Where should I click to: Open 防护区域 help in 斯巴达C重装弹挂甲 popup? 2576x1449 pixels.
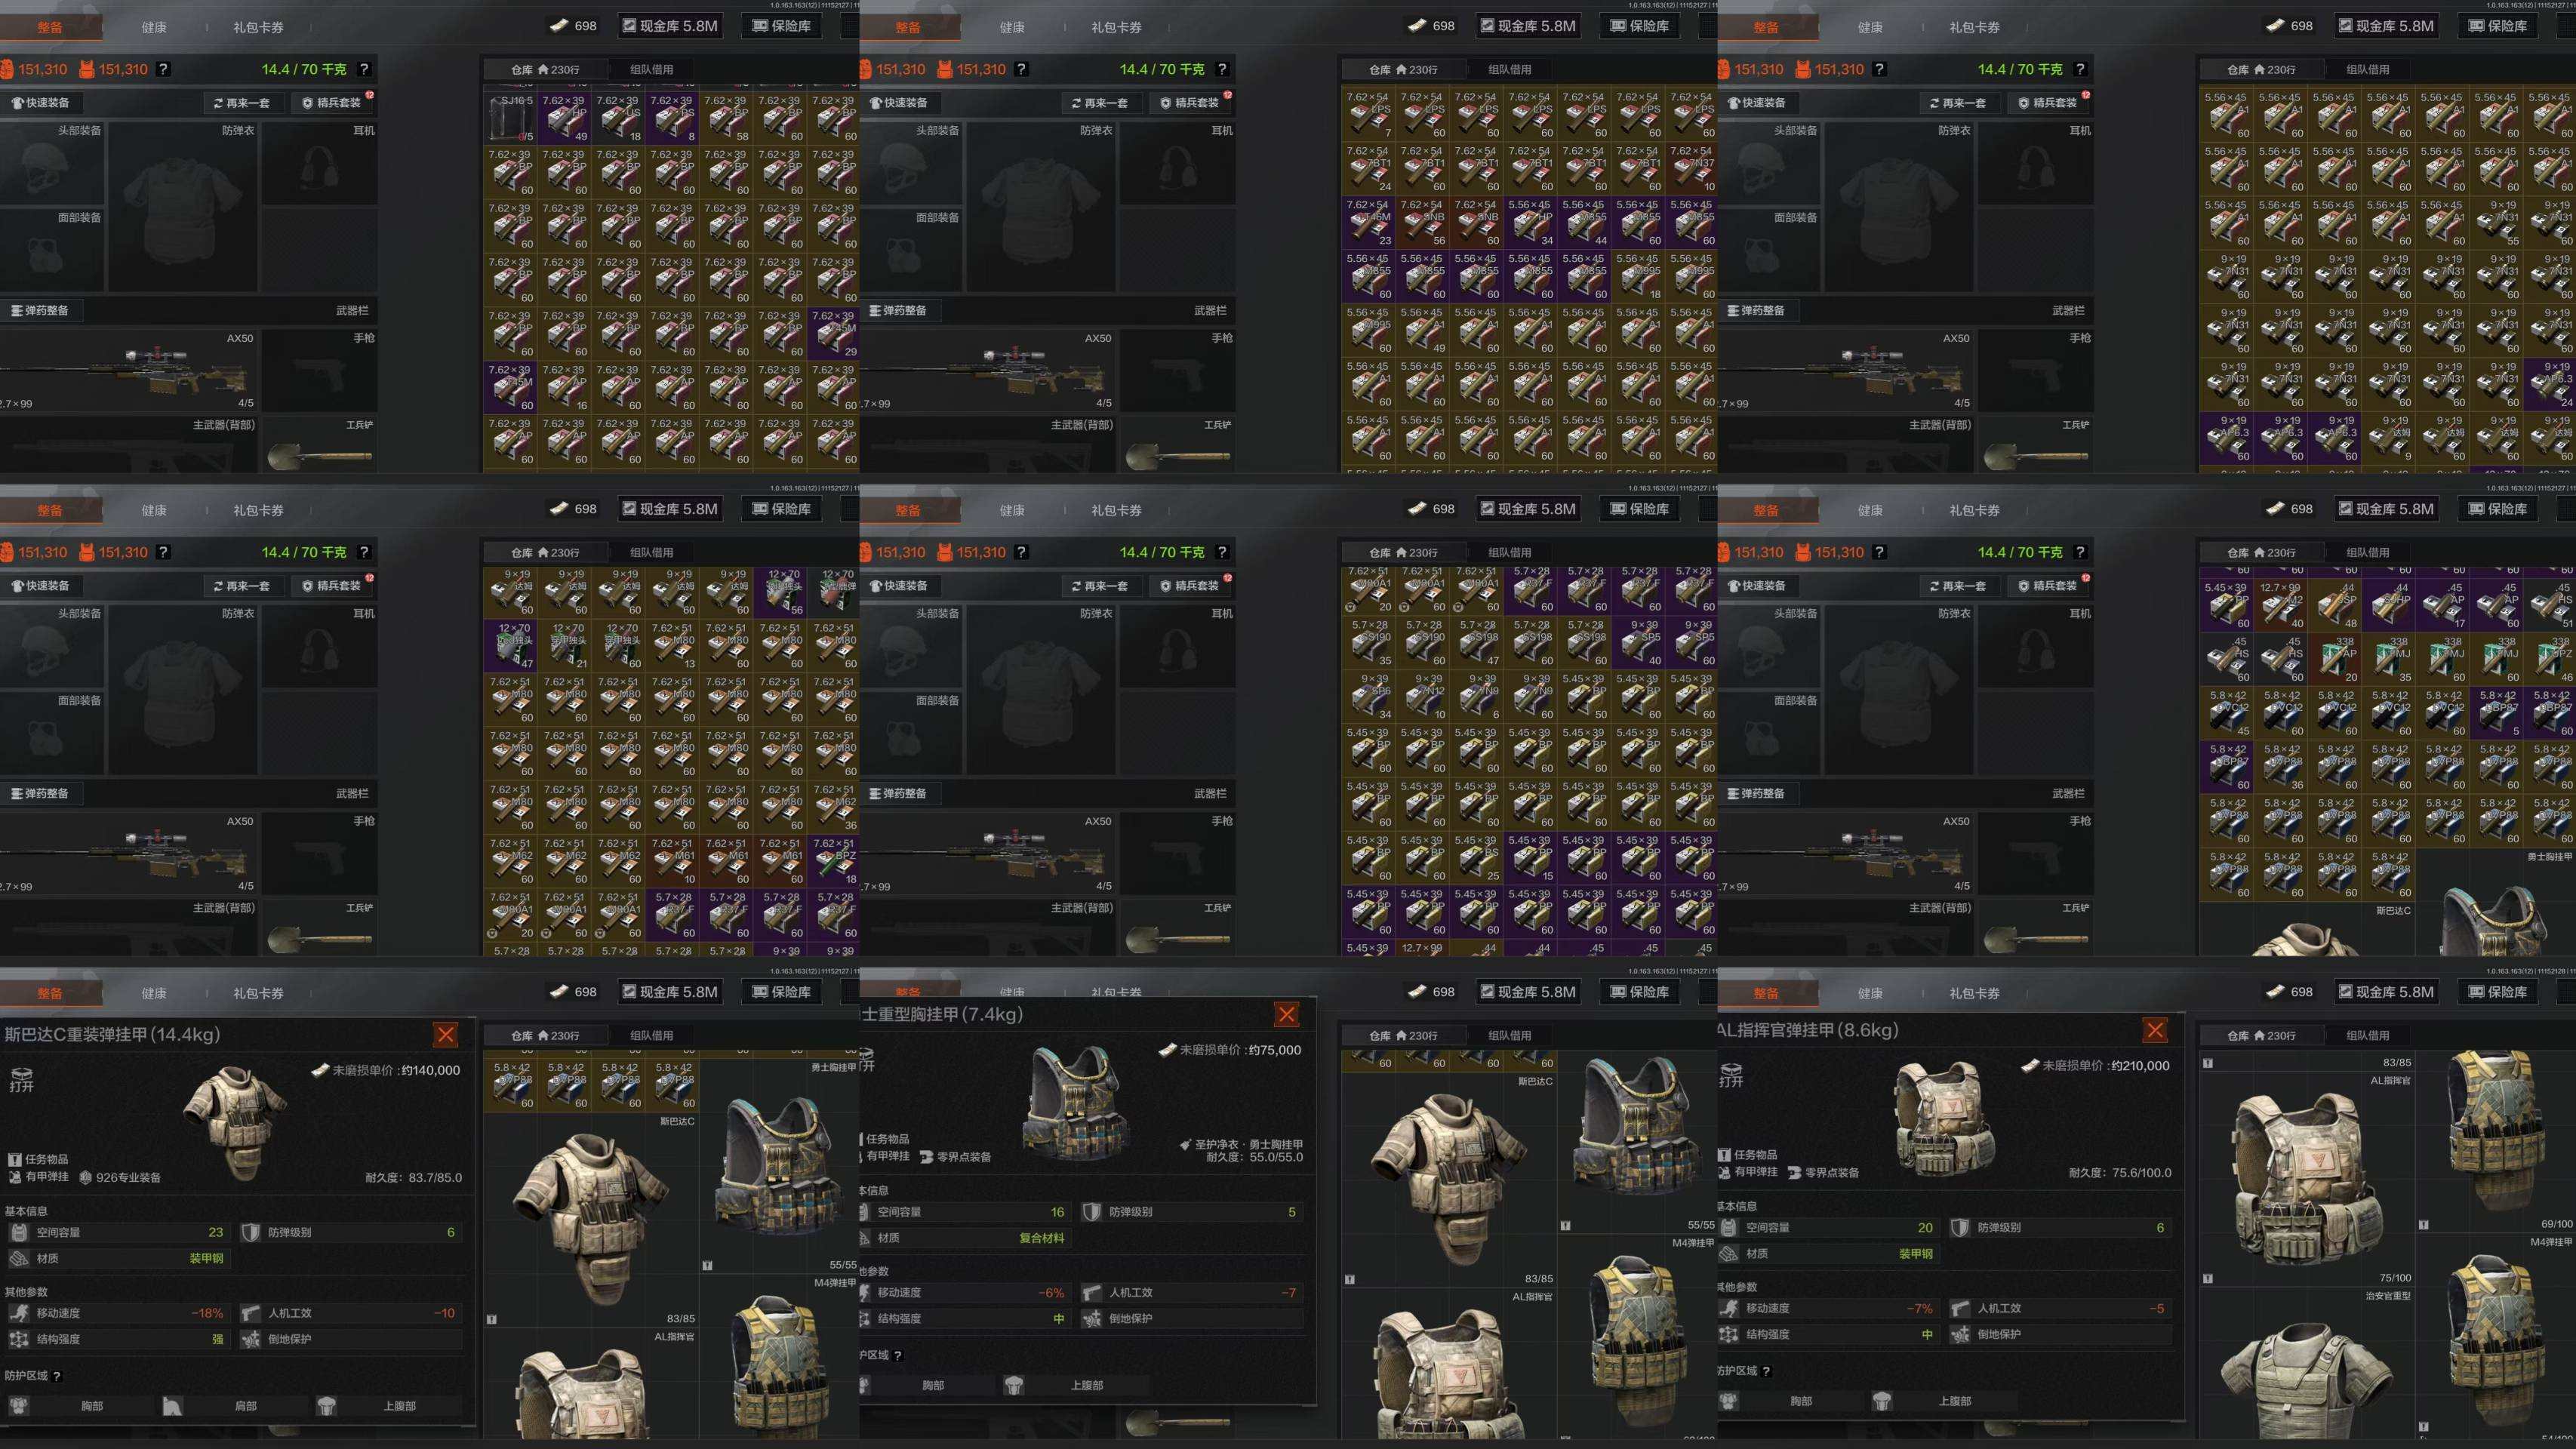point(57,1376)
